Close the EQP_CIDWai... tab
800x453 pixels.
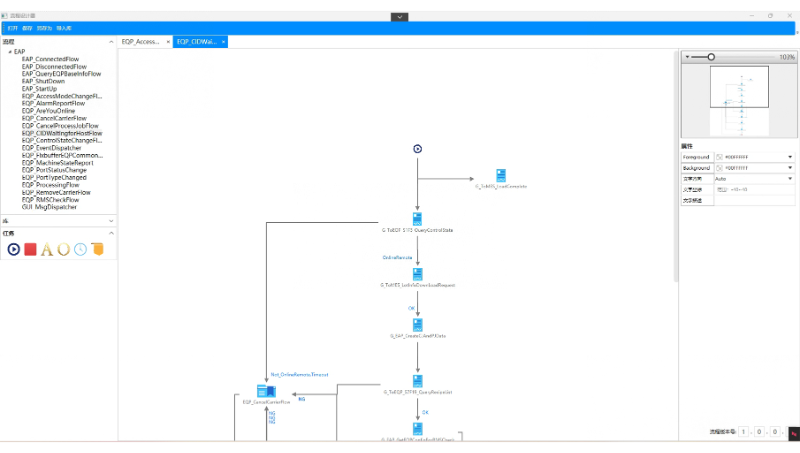tap(223, 42)
